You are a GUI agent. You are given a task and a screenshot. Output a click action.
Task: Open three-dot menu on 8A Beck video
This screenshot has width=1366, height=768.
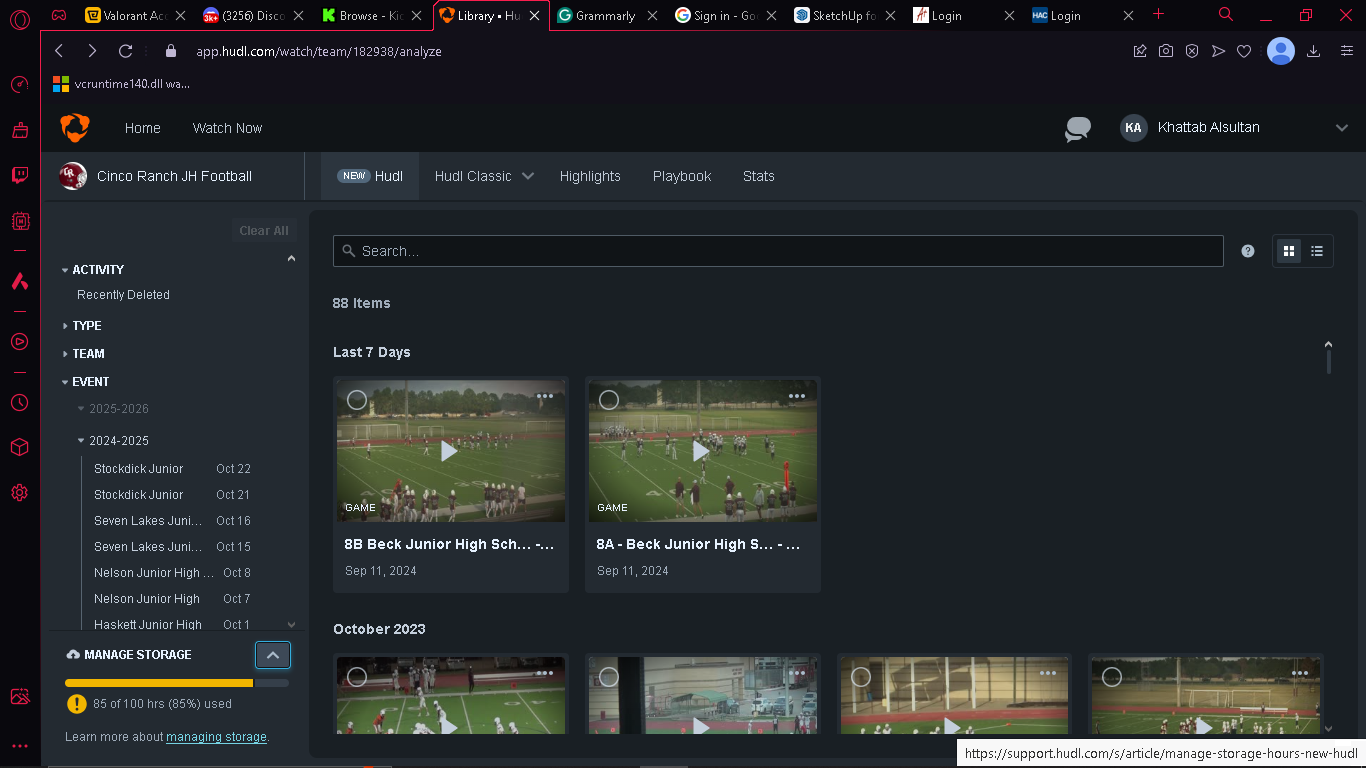(x=797, y=396)
